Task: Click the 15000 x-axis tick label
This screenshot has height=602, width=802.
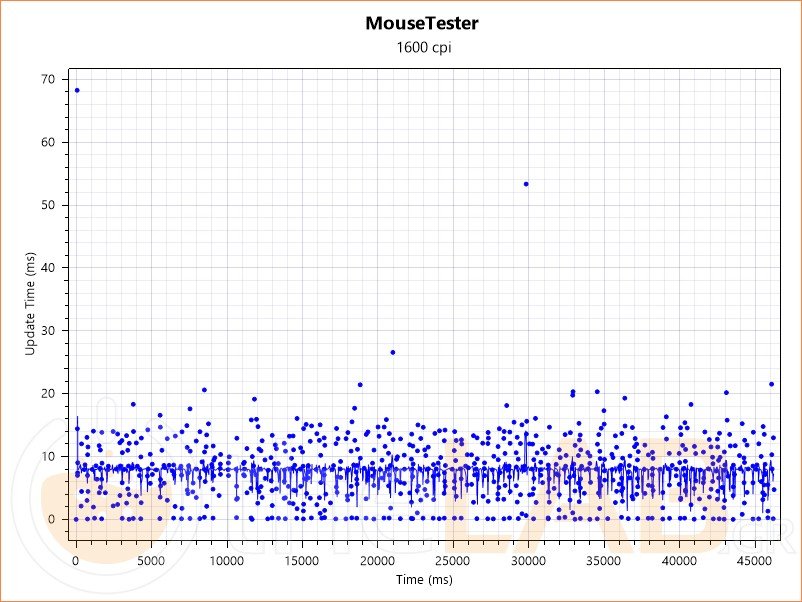Action: point(302,561)
